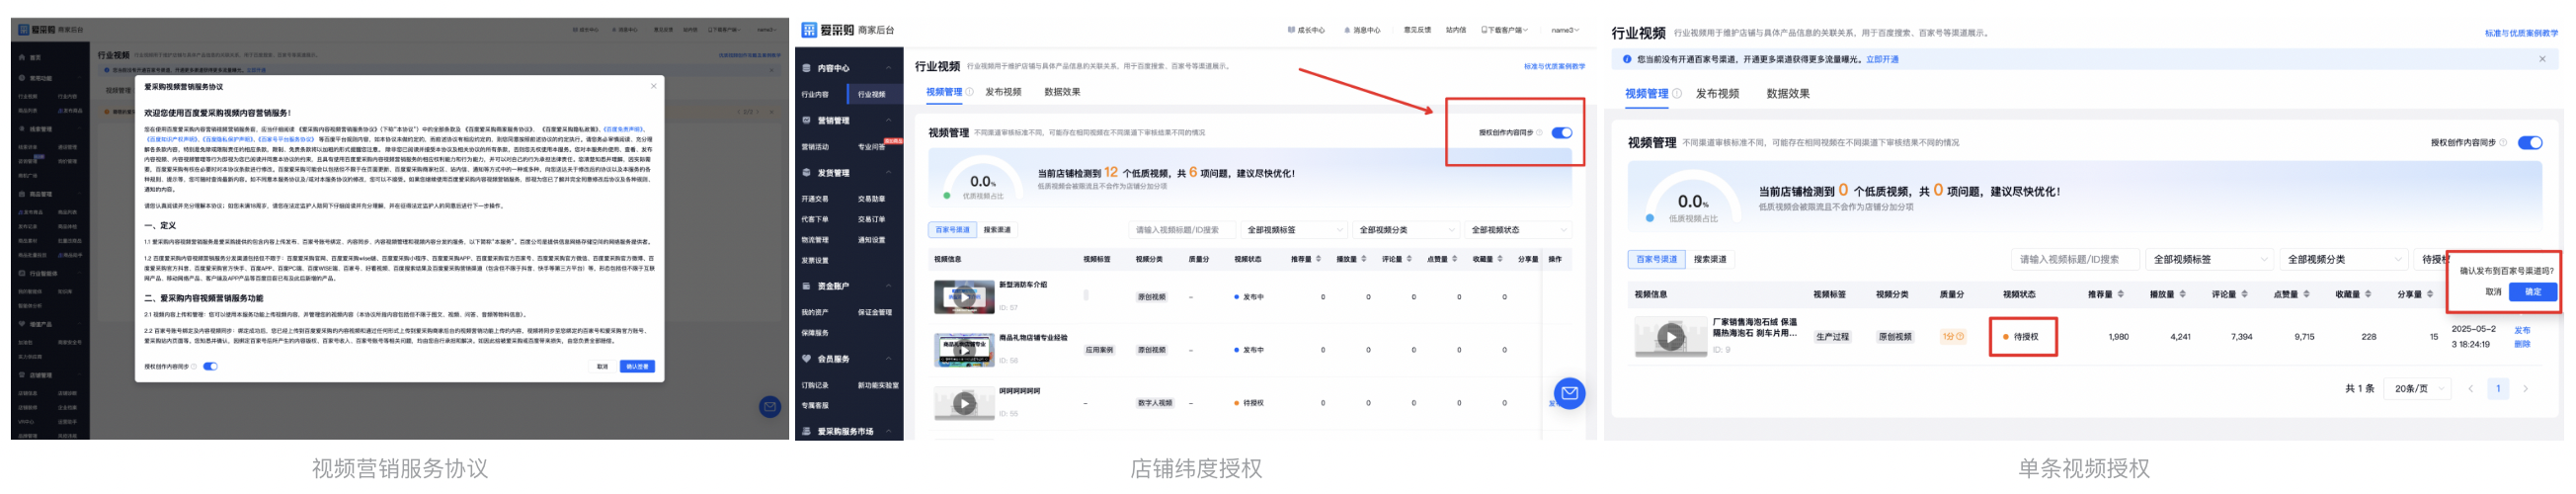Switch to 发布视频 tab in middle screenshot
Screen dimensions: 2576x494
coord(1003,92)
